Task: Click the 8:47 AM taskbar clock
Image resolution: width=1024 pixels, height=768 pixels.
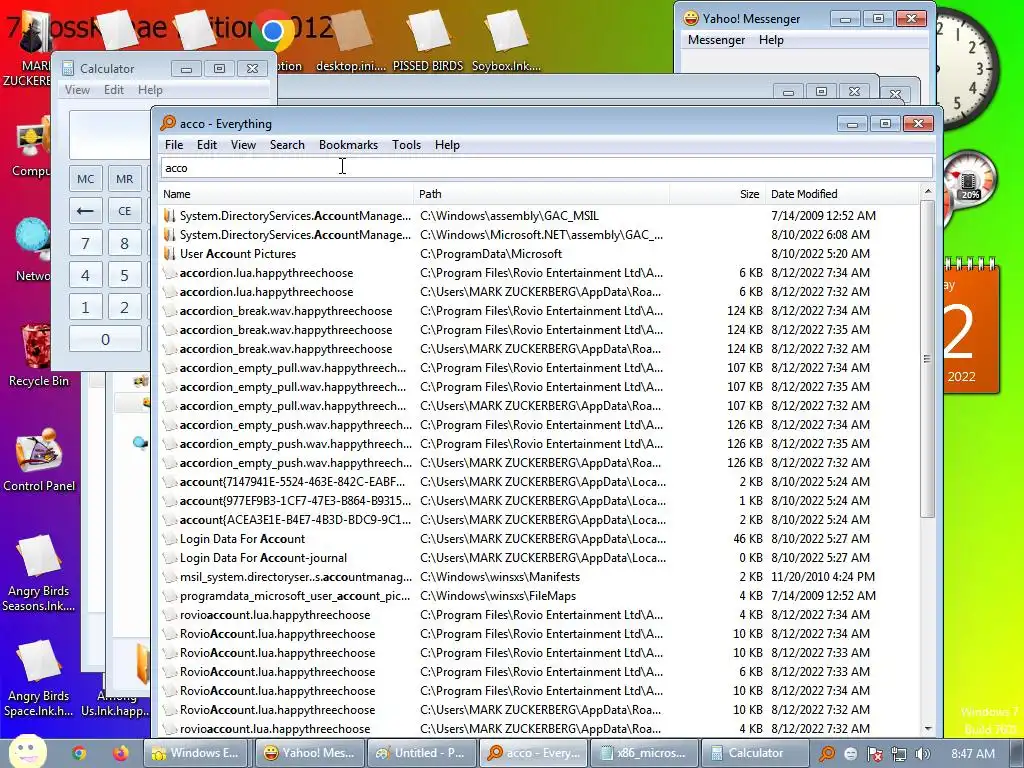Action: (x=973, y=754)
